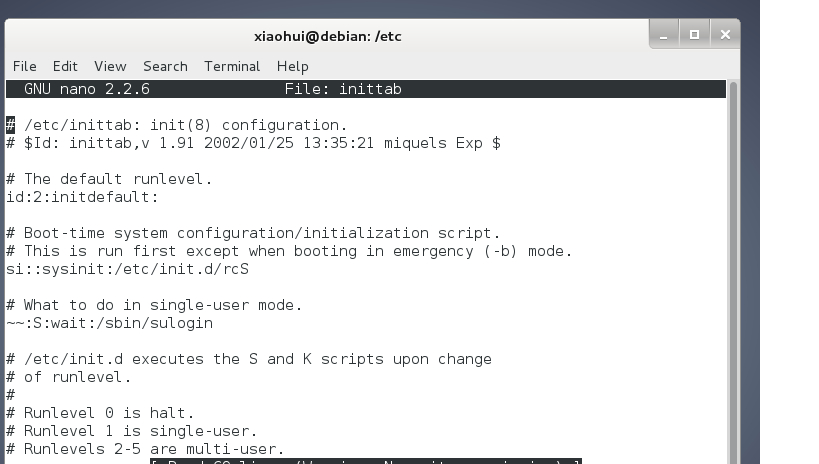Minimize the terminal window
This screenshot has width=819, height=464.
[664, 35]
